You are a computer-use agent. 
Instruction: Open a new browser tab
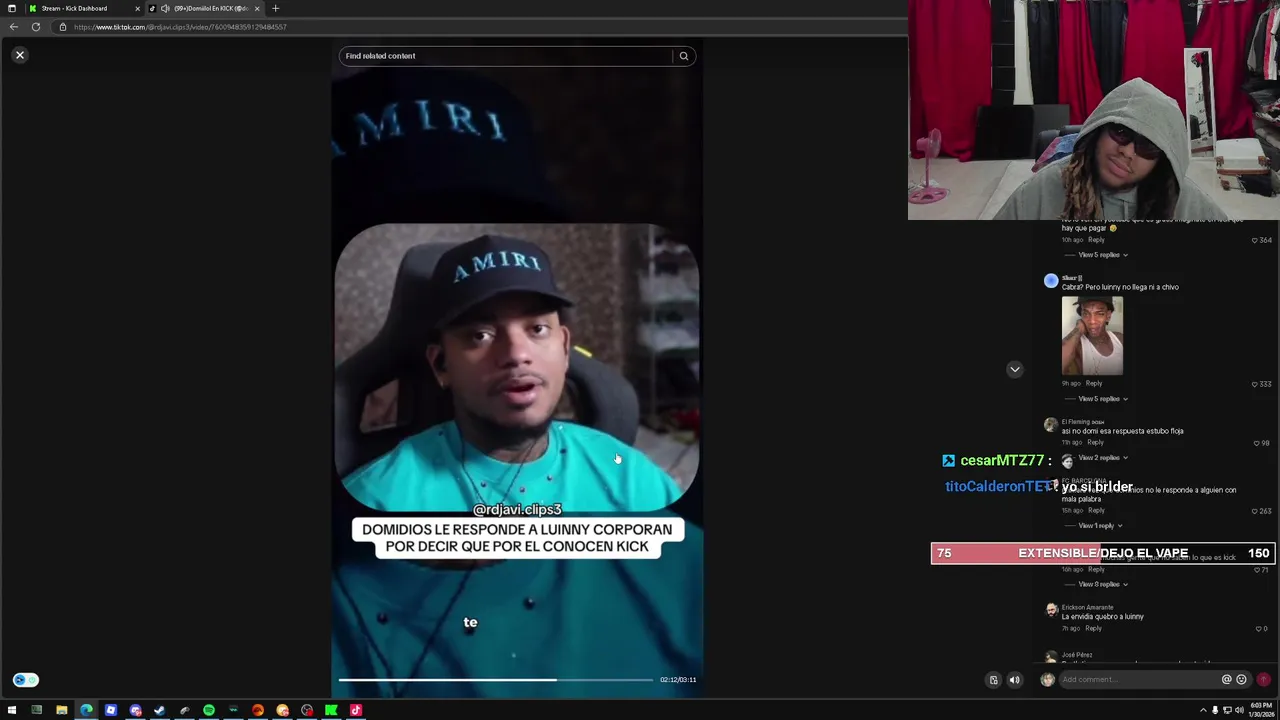pyautogui.click(x=276, y=8)
